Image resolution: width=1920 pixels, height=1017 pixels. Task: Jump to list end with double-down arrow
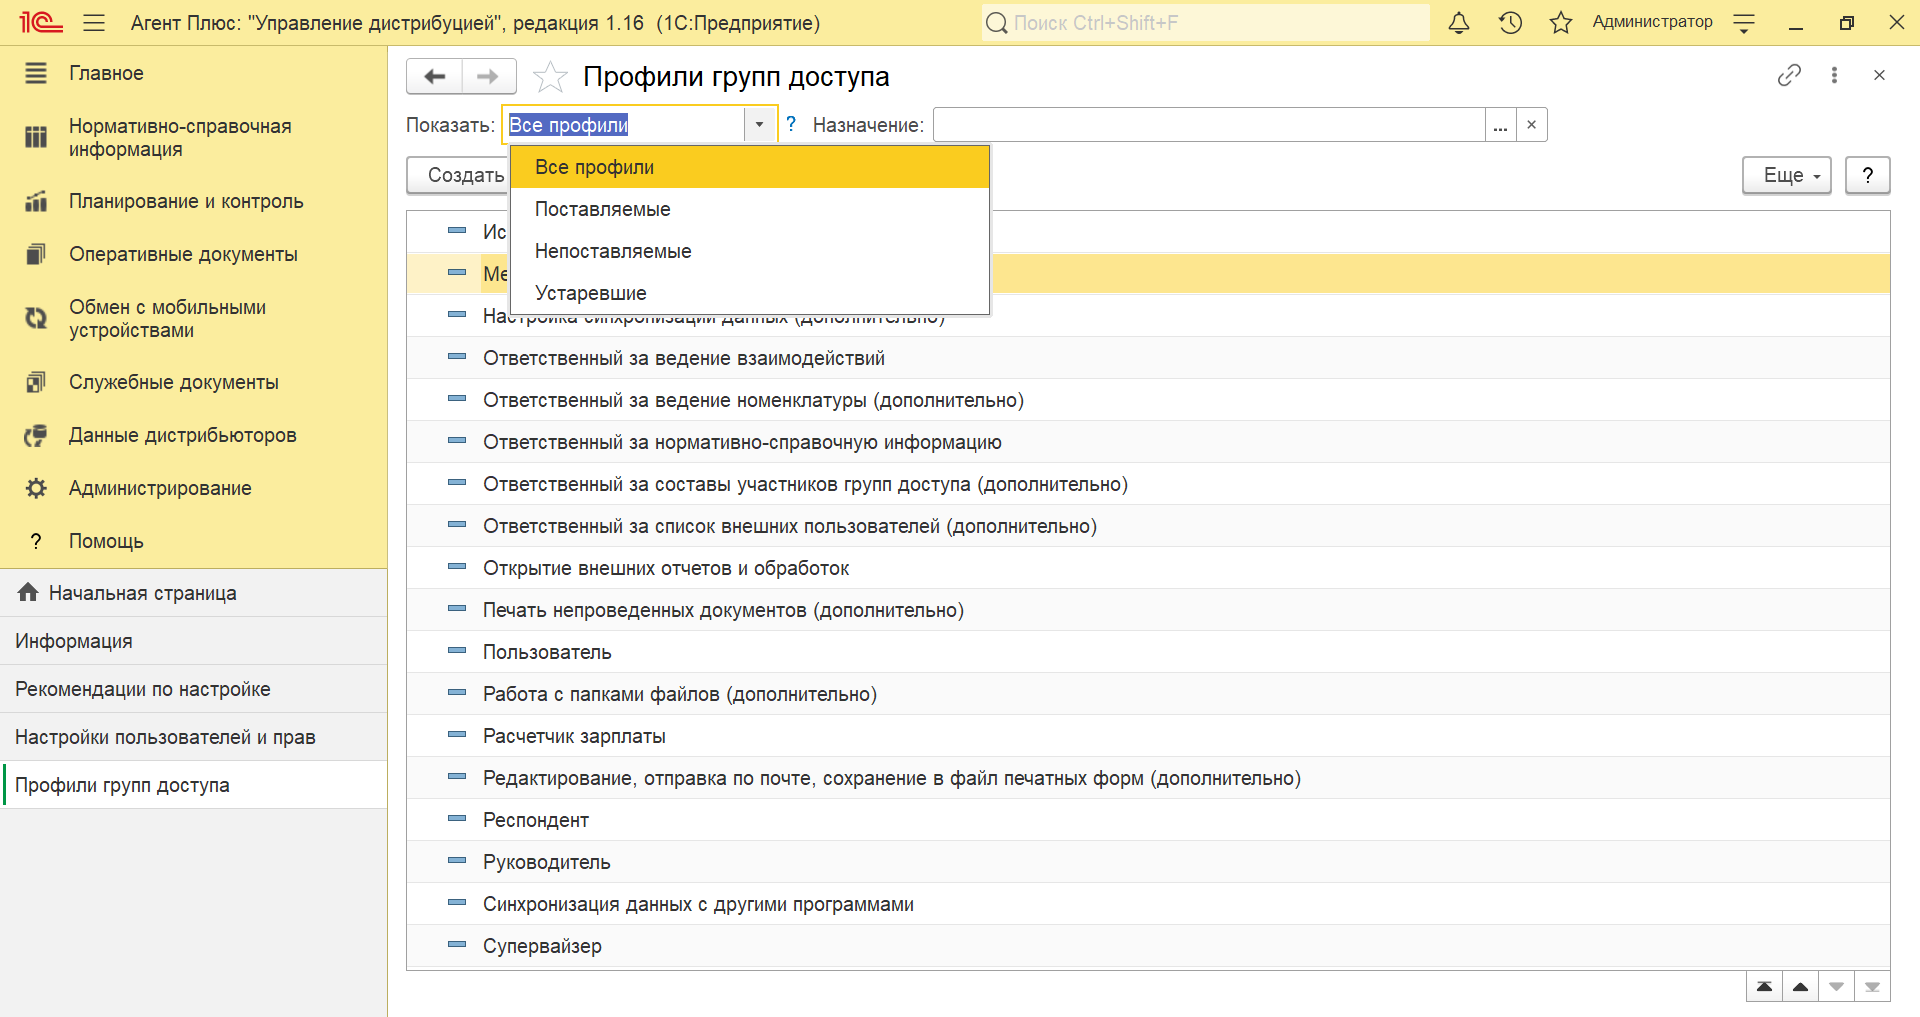tap(1872, 987)
